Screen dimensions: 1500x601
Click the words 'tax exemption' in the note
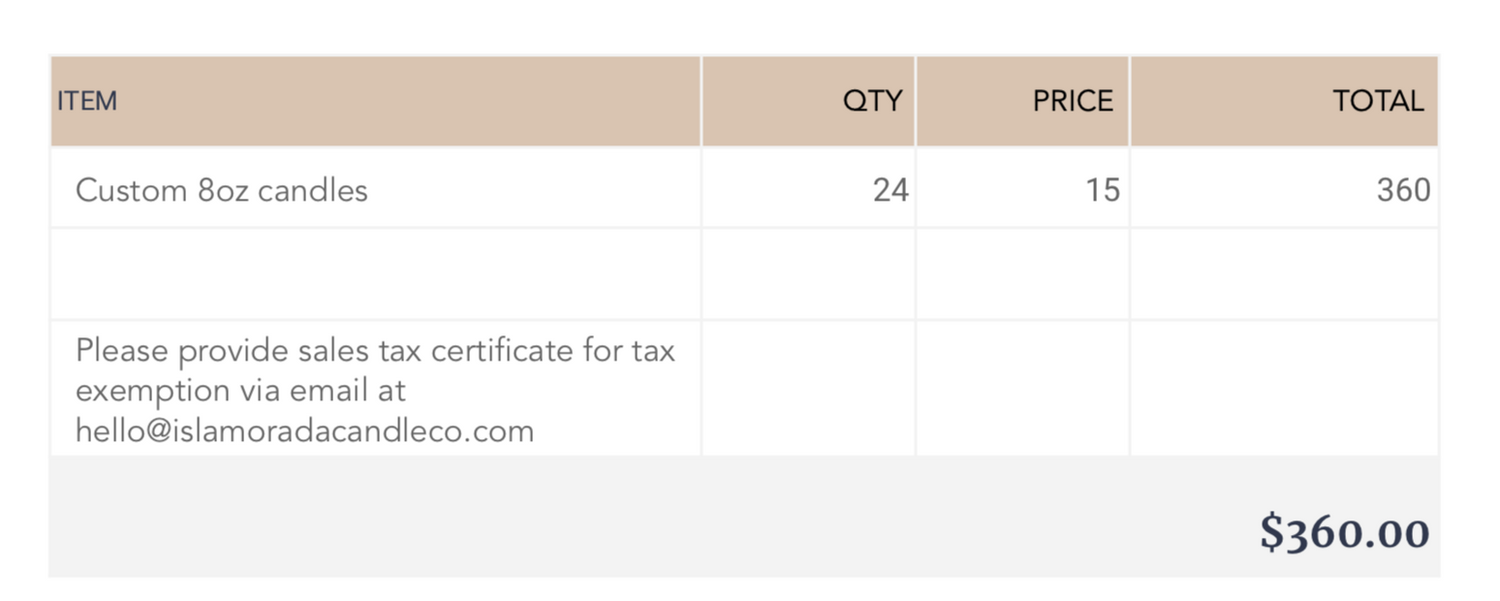click(376, 370)
